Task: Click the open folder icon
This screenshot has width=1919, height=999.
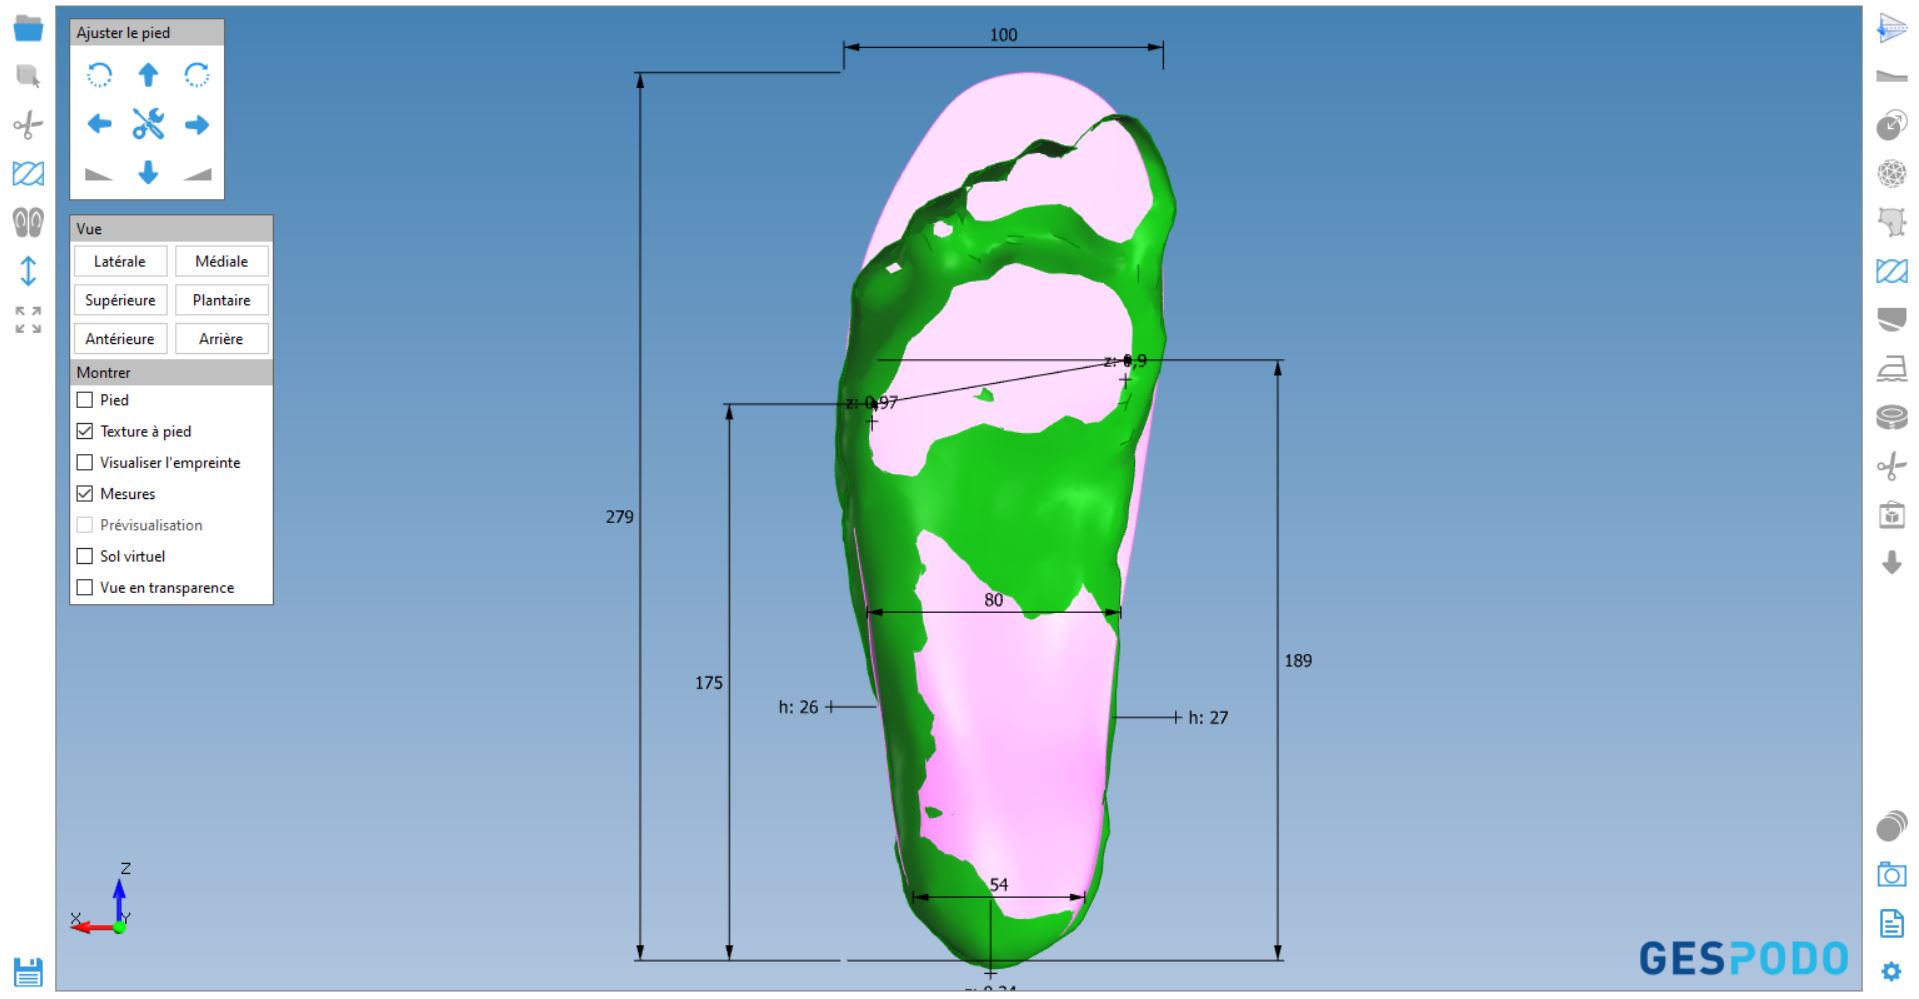Action: click(28, 29)
